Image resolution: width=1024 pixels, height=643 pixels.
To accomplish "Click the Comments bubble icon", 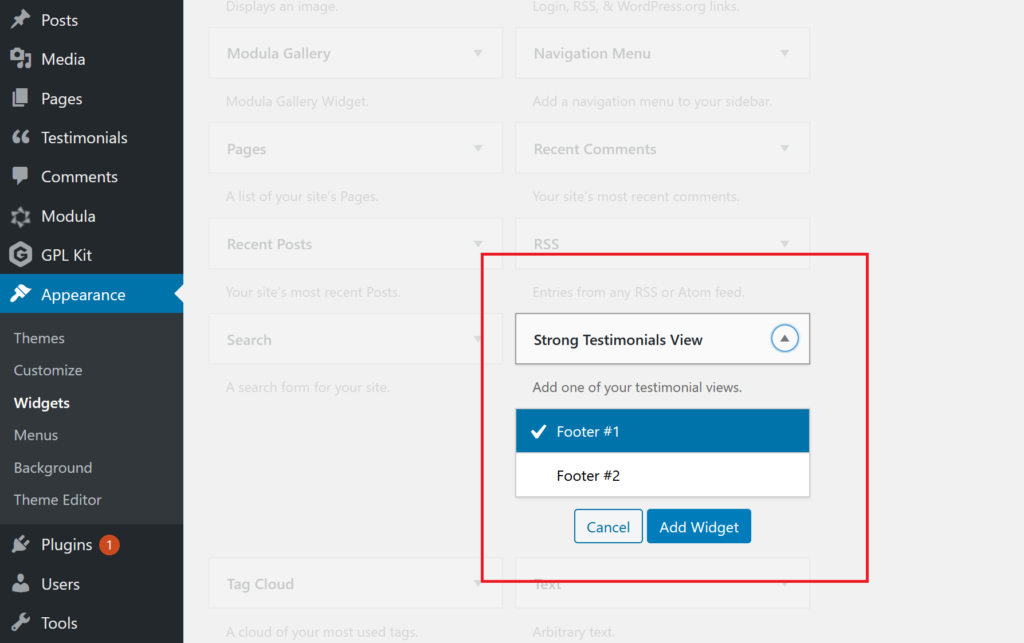I will coord(20,176).
